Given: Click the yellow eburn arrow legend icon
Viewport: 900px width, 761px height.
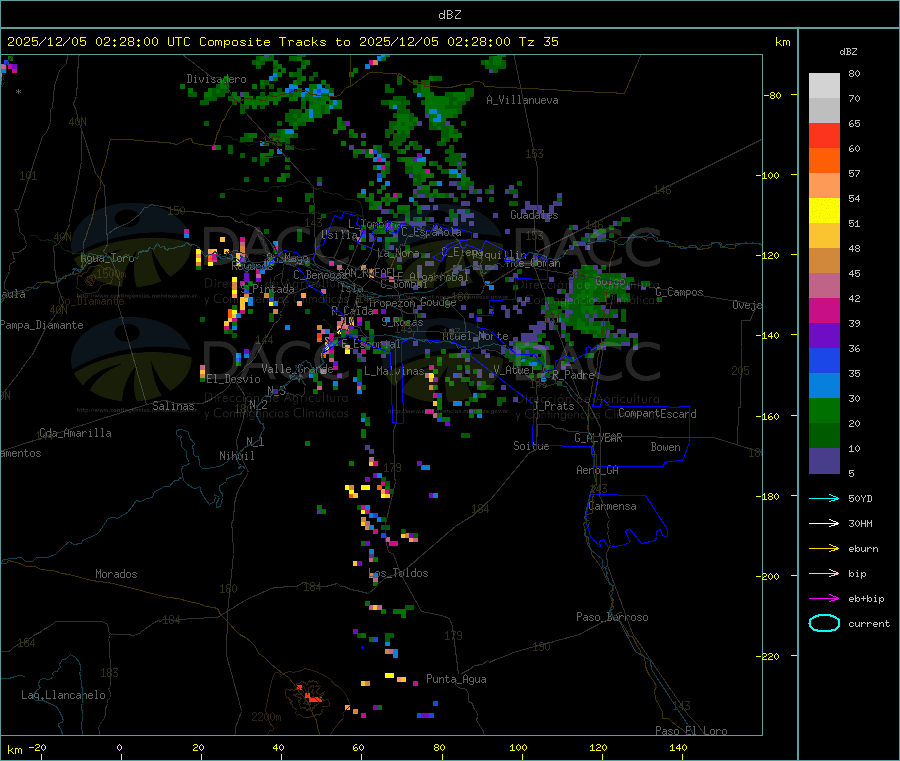Looking at the screenshot, I should 824,549.
